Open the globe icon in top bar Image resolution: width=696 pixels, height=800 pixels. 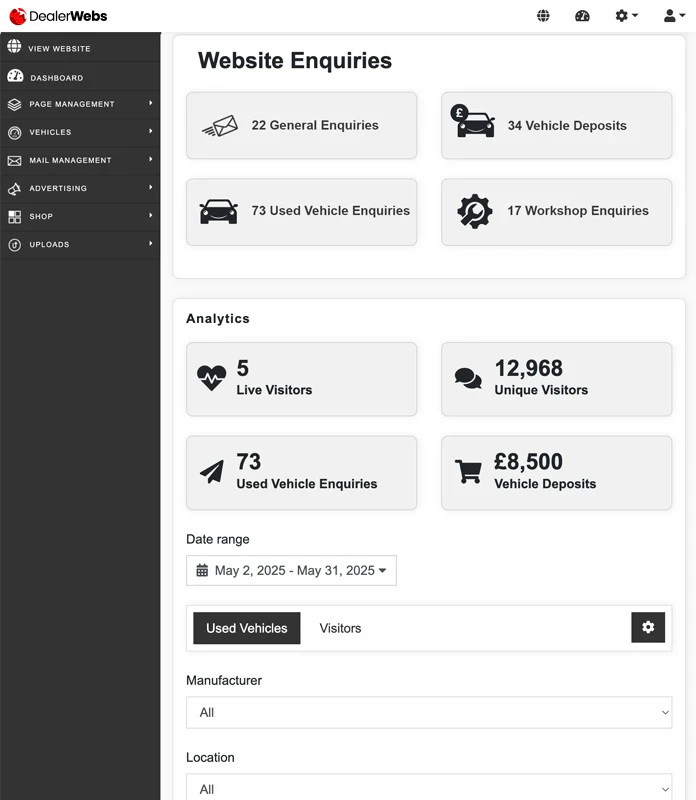543,16
